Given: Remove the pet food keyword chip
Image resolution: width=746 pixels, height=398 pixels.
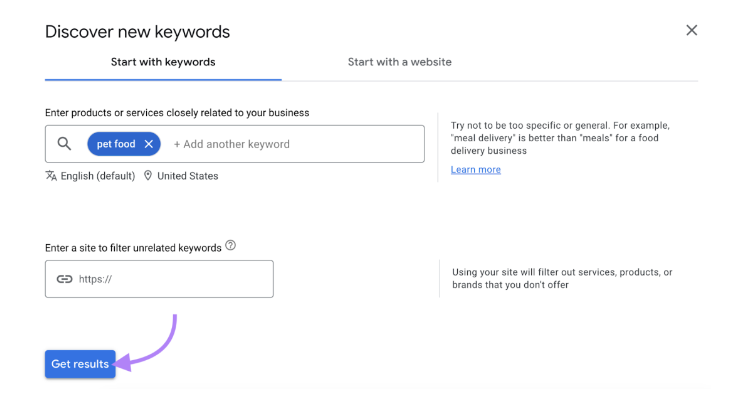Looking at the screenshot, I should [149, 144].
